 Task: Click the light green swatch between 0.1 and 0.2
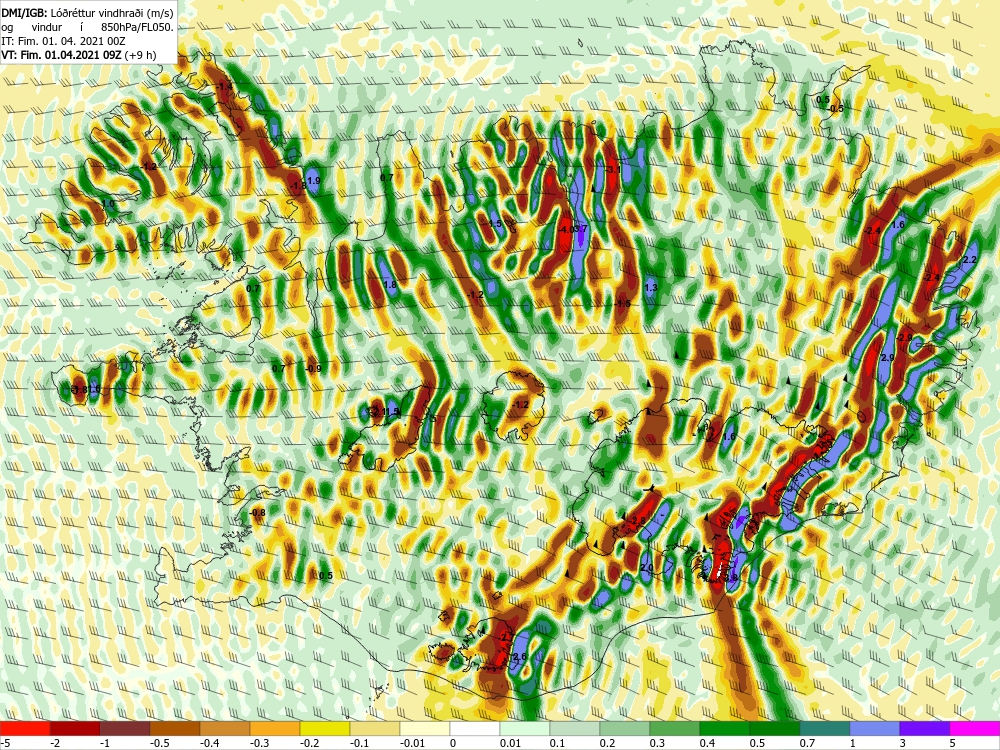pyautogui.click(x=575, y=728)
